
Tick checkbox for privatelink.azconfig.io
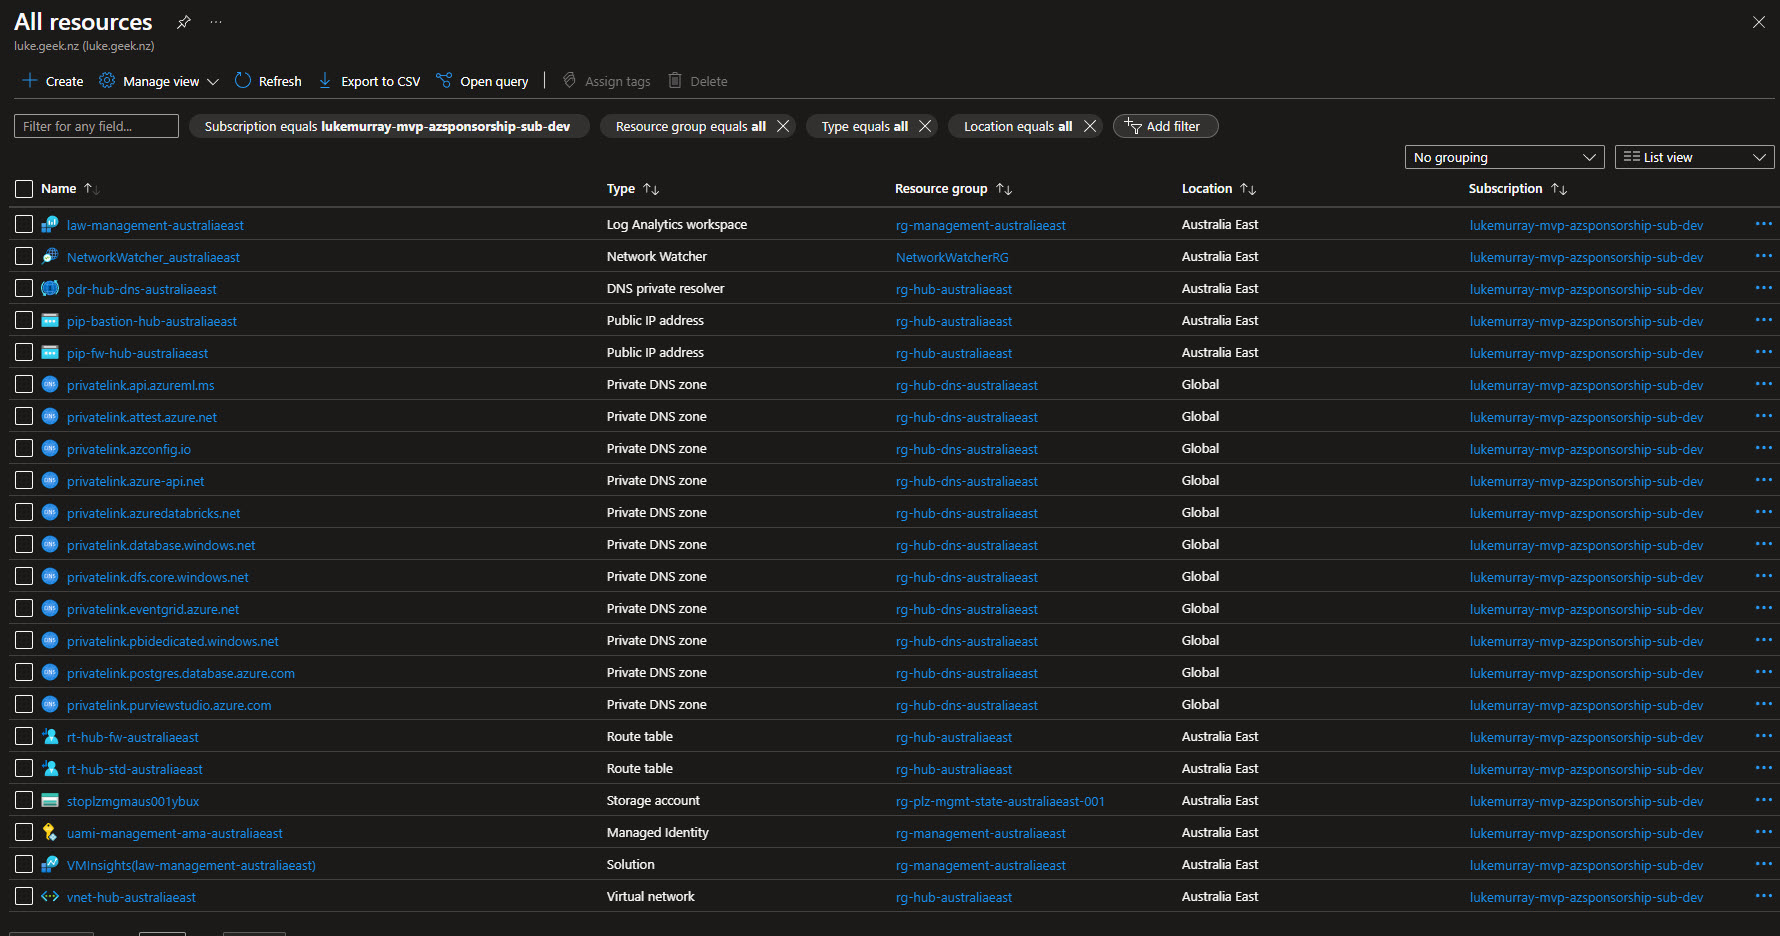pyautogui.click(x=24, y=448)
